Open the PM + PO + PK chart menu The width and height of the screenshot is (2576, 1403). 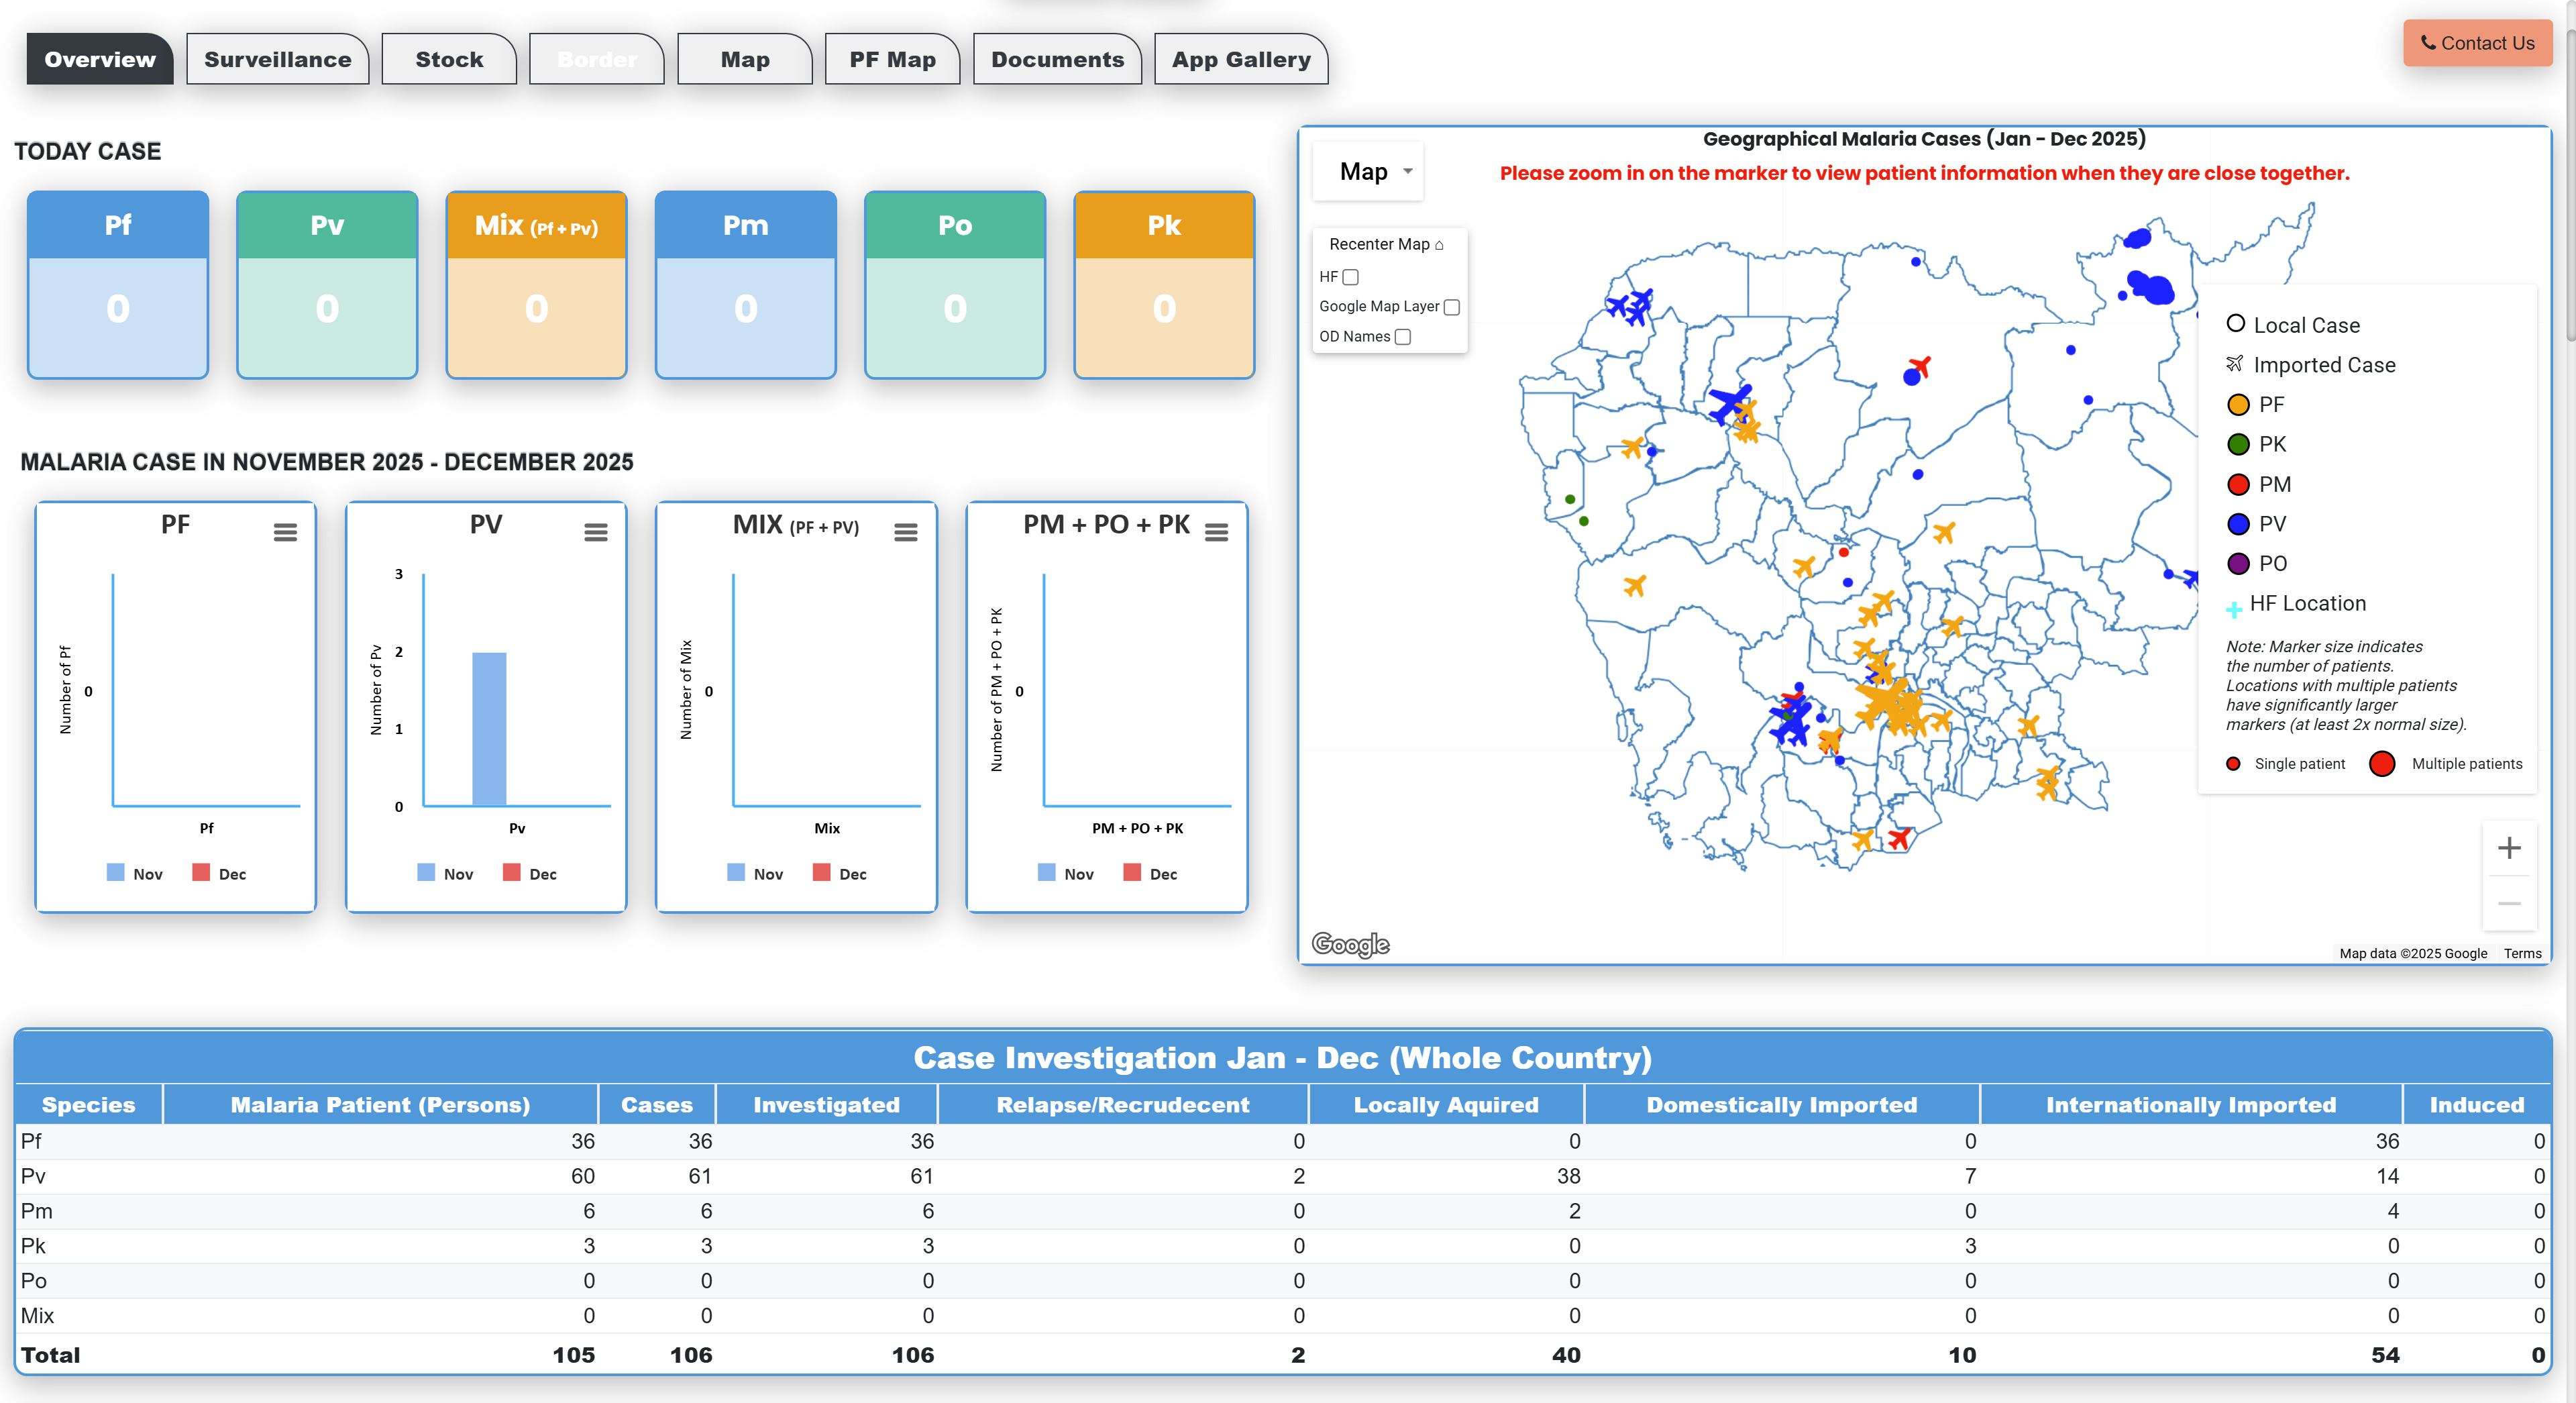coord(1216,532)
